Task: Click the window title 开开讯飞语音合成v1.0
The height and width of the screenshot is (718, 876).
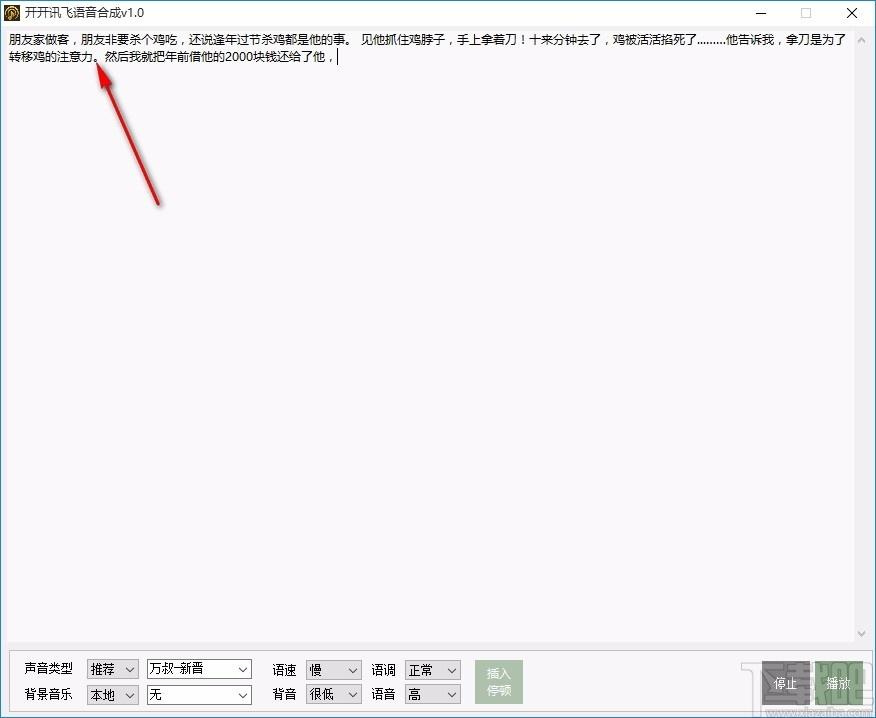Action: 84,13
